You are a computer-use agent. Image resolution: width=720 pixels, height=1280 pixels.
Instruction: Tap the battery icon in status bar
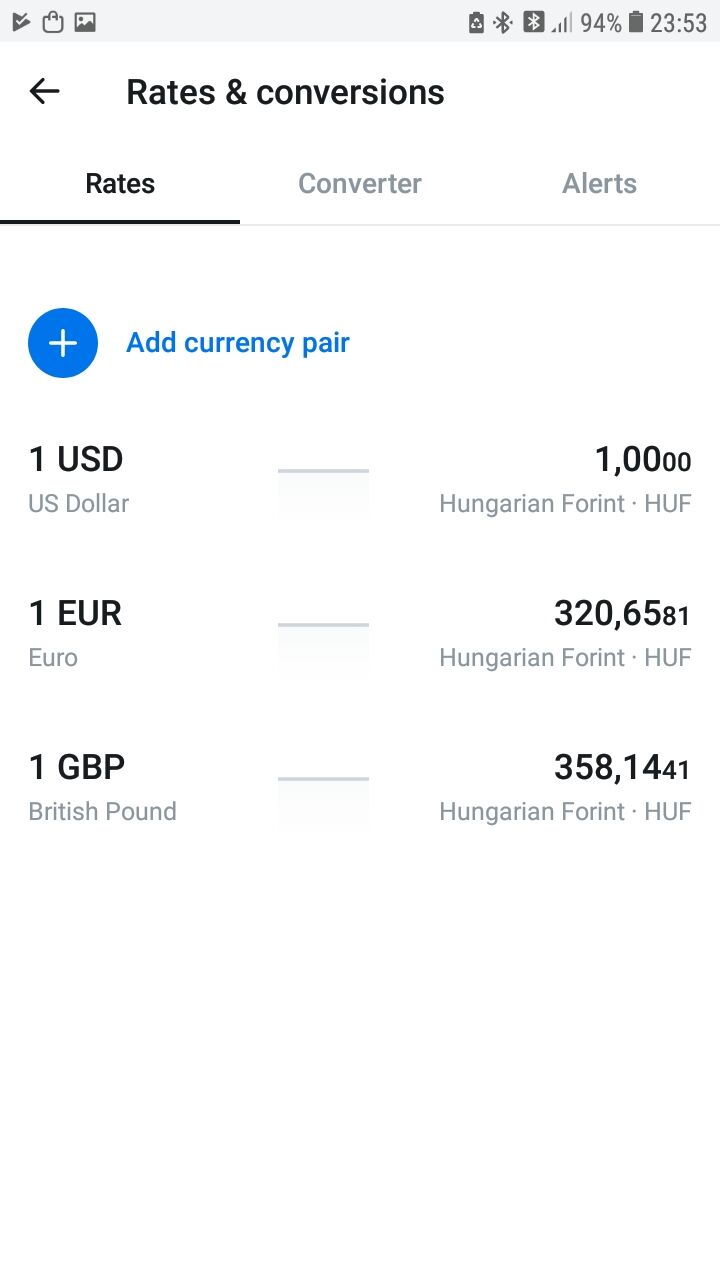coord(636,22)
